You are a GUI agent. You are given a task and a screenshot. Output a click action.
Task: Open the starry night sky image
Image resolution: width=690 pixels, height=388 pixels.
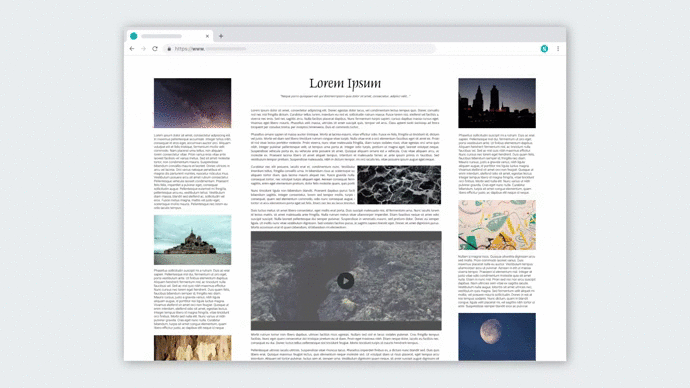pos(192,103)
